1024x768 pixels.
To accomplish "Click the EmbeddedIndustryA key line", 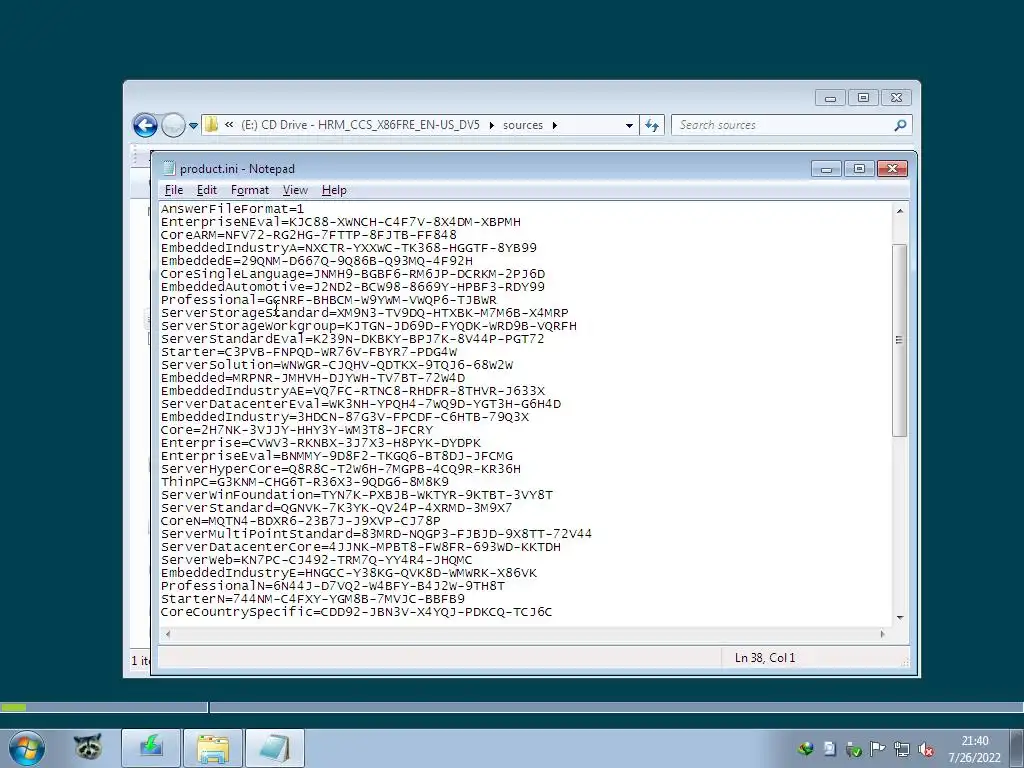I will click(x=349, y=248).
